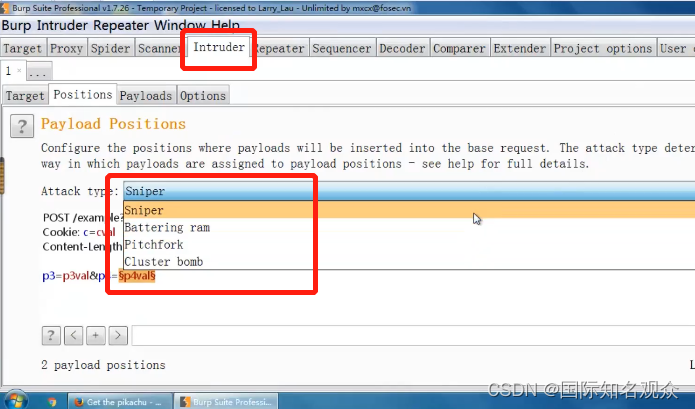This screenshot has height=409, width=695.
Task: Open a new attack tab with '...'
Action: [39, 71]
